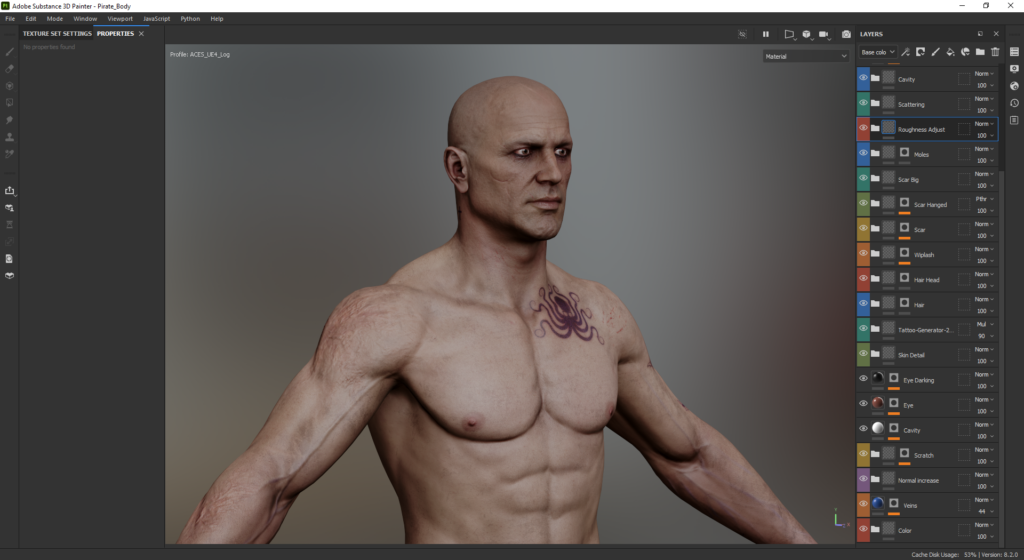Pause the viewport rendering
The image size is (1024, 560).
click(765, 34)
